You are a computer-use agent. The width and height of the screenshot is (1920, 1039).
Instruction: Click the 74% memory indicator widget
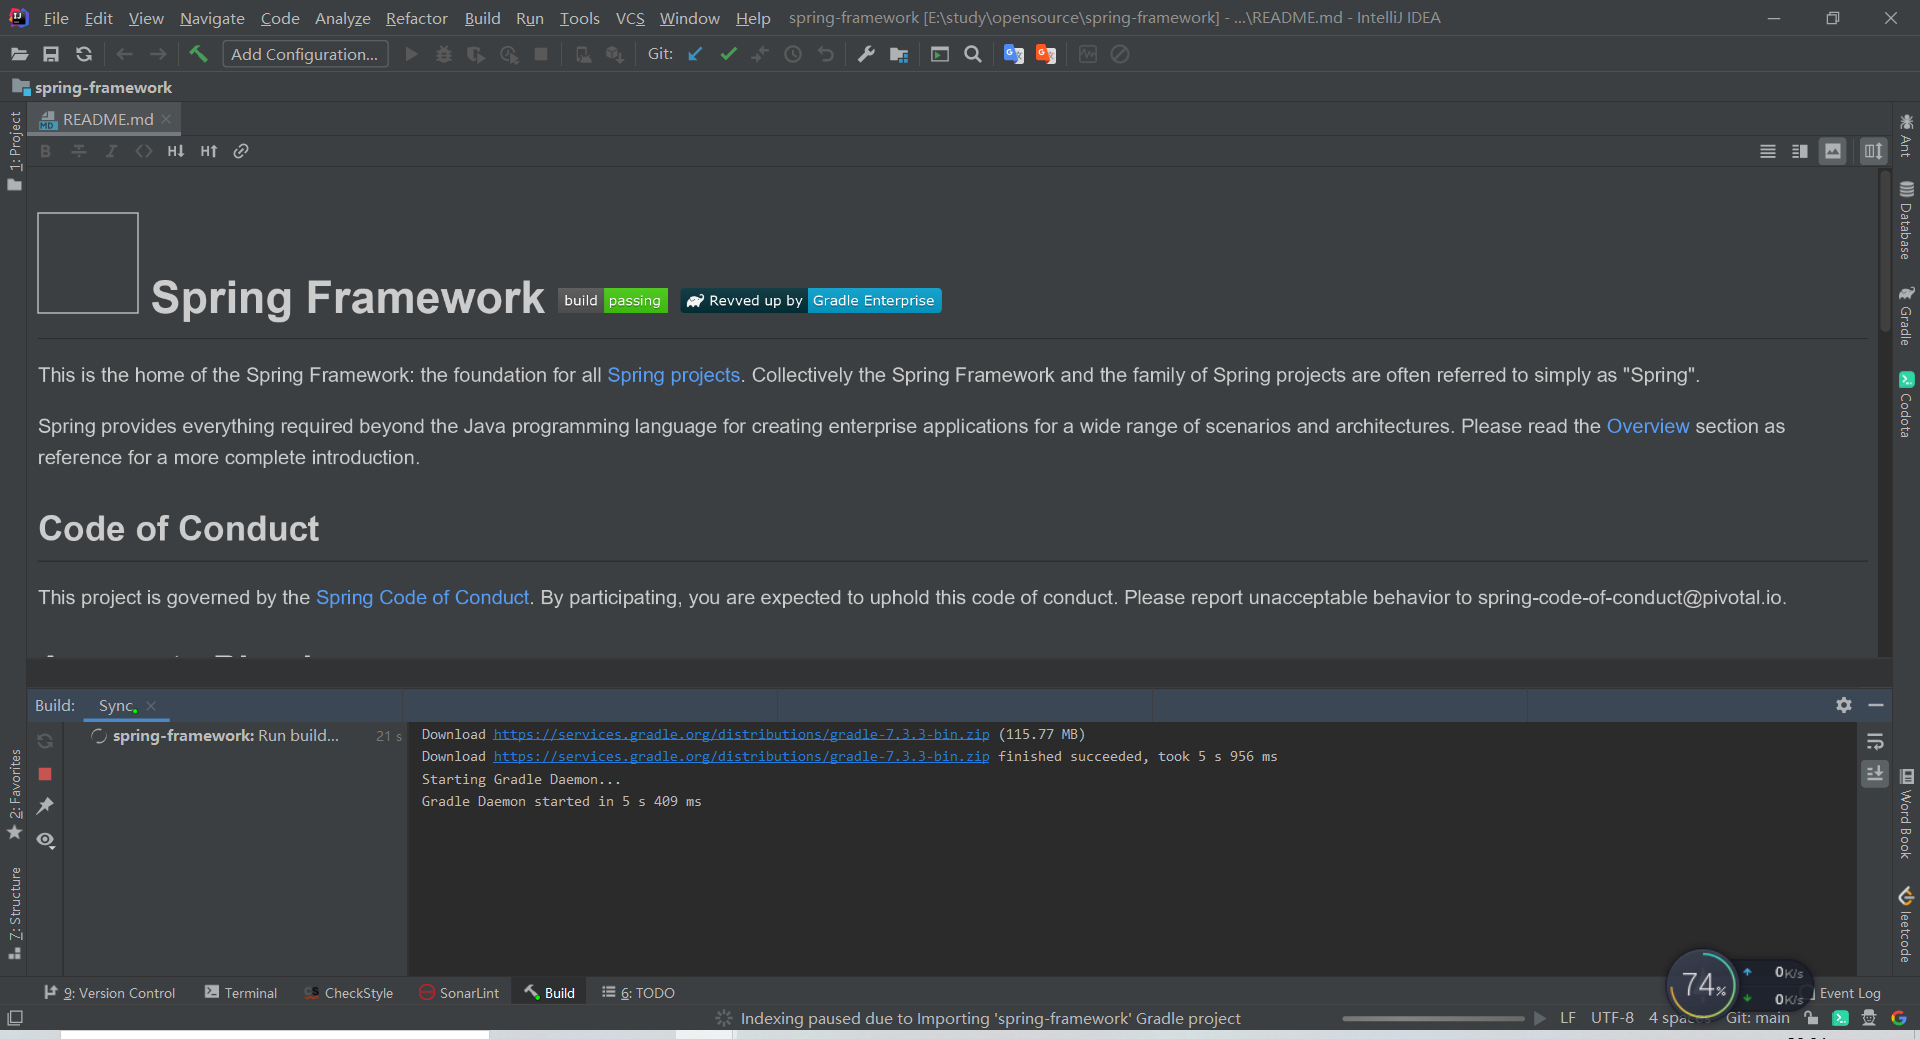pos(1704,984)
